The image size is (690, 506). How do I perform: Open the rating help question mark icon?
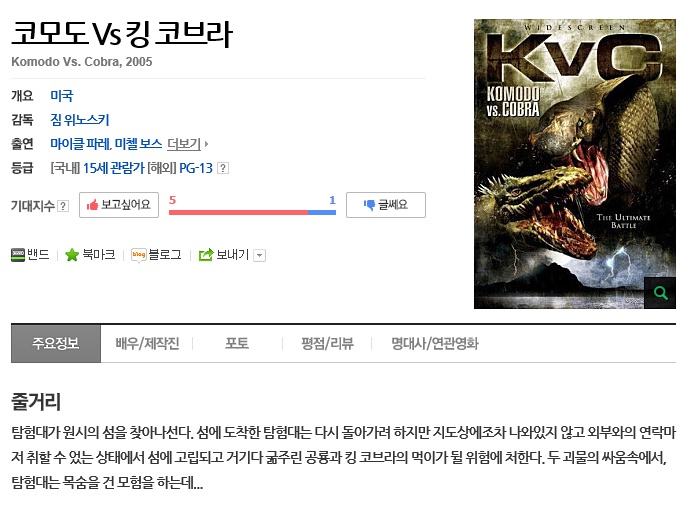click(223, 168)
